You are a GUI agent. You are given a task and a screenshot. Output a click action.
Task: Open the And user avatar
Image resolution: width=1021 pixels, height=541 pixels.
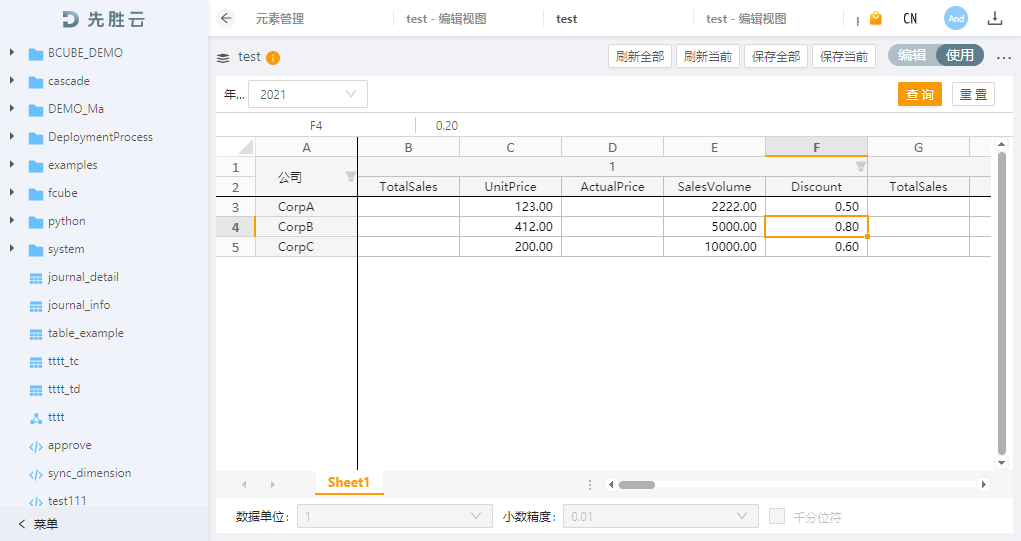click(x=956, y=18)
